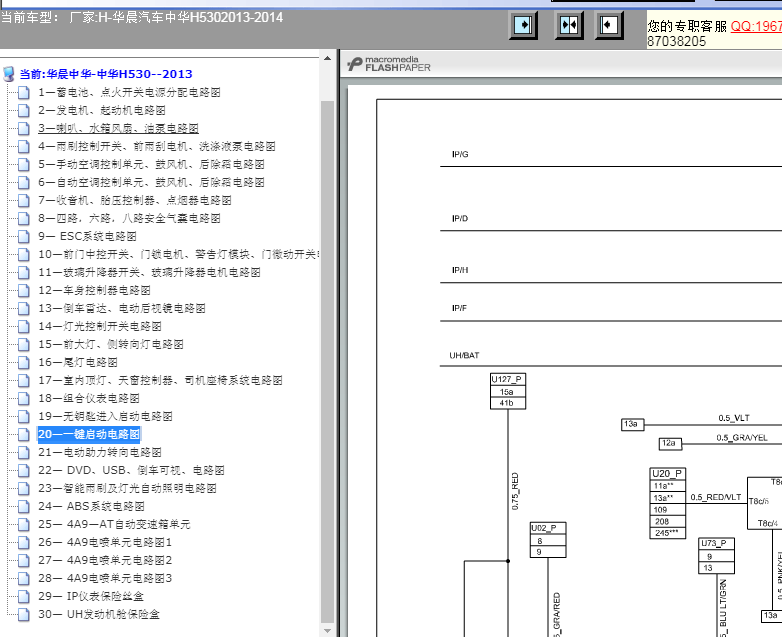Viewport: 782px width, 637px height.
Task: Click the IP/G bus label in diagram
Action: pos(460,154)
